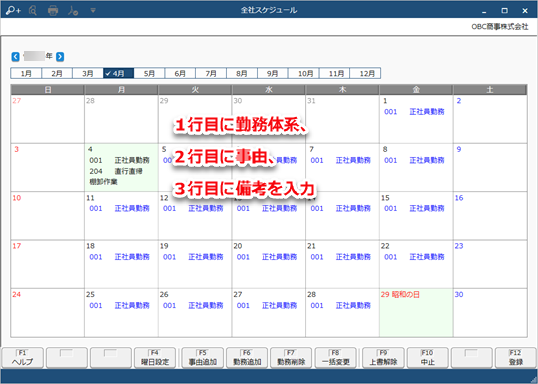Click 001 正社員勤務 on day 25
This screenshot has width=538, height=384.
tap(119, 305)
